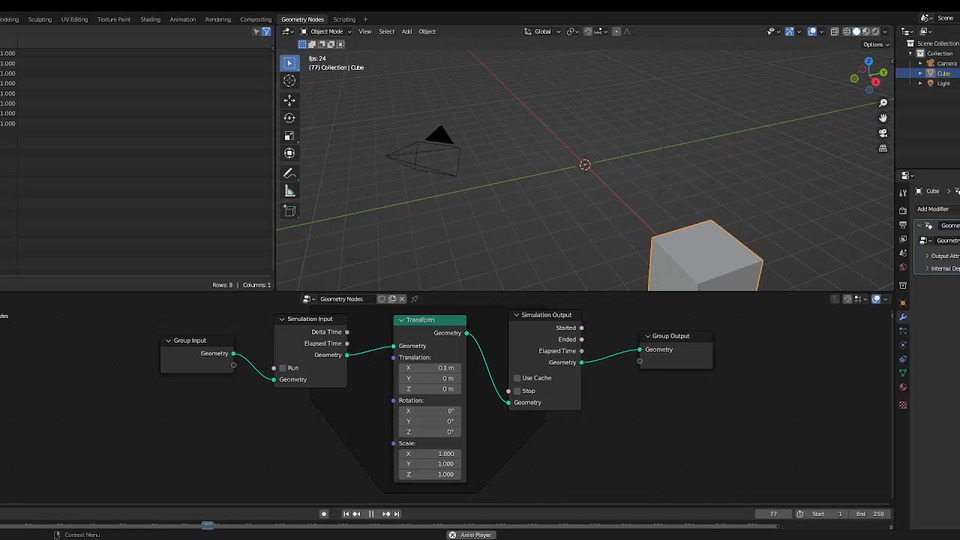
Task: Jump to the start frame
Action: [x=346, y=514]
